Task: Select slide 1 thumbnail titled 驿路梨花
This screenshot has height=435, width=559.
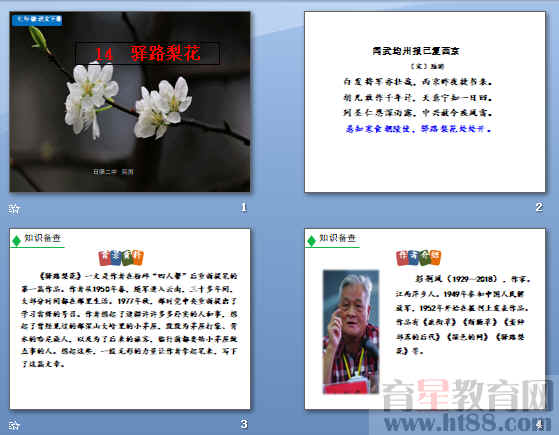Action: click(130, 102)
